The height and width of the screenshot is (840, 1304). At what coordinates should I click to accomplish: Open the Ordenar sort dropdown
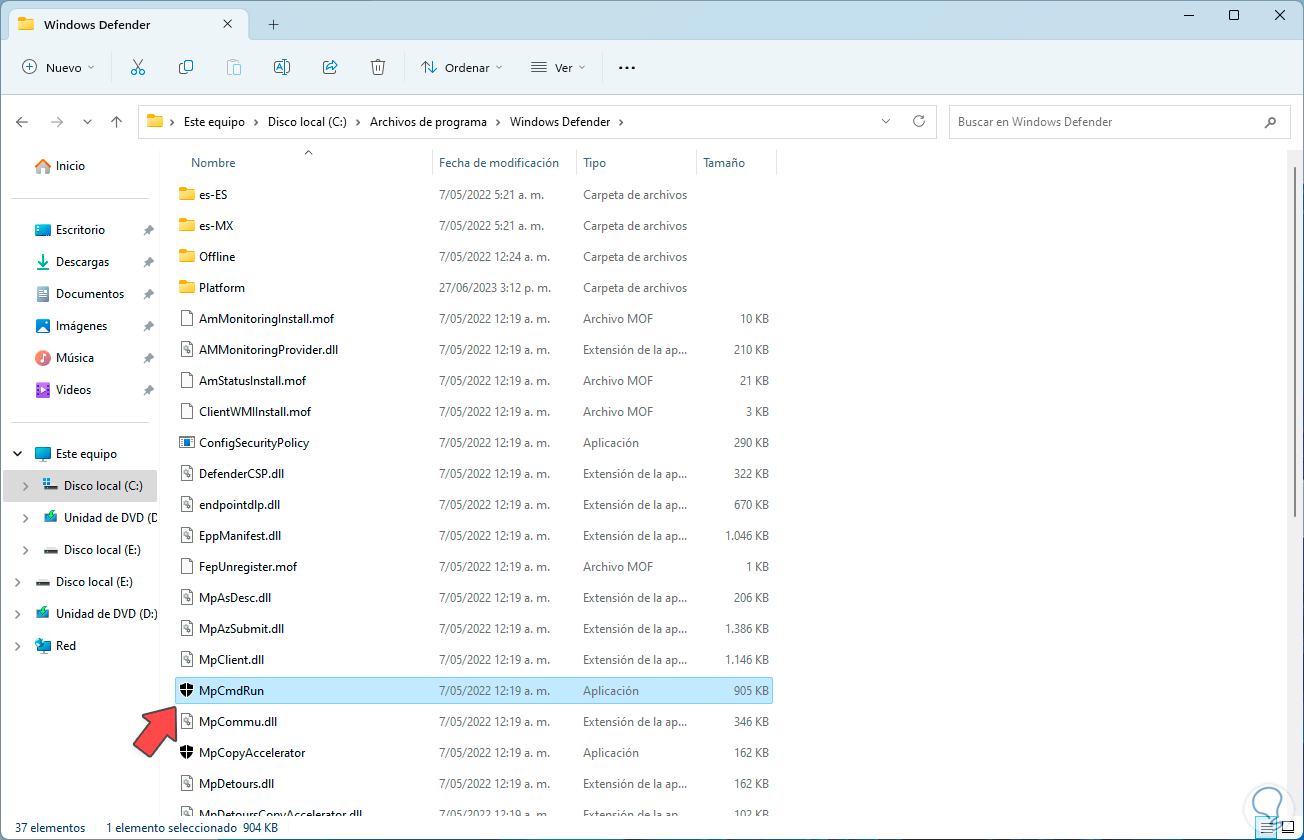click(x=461, y=67)
